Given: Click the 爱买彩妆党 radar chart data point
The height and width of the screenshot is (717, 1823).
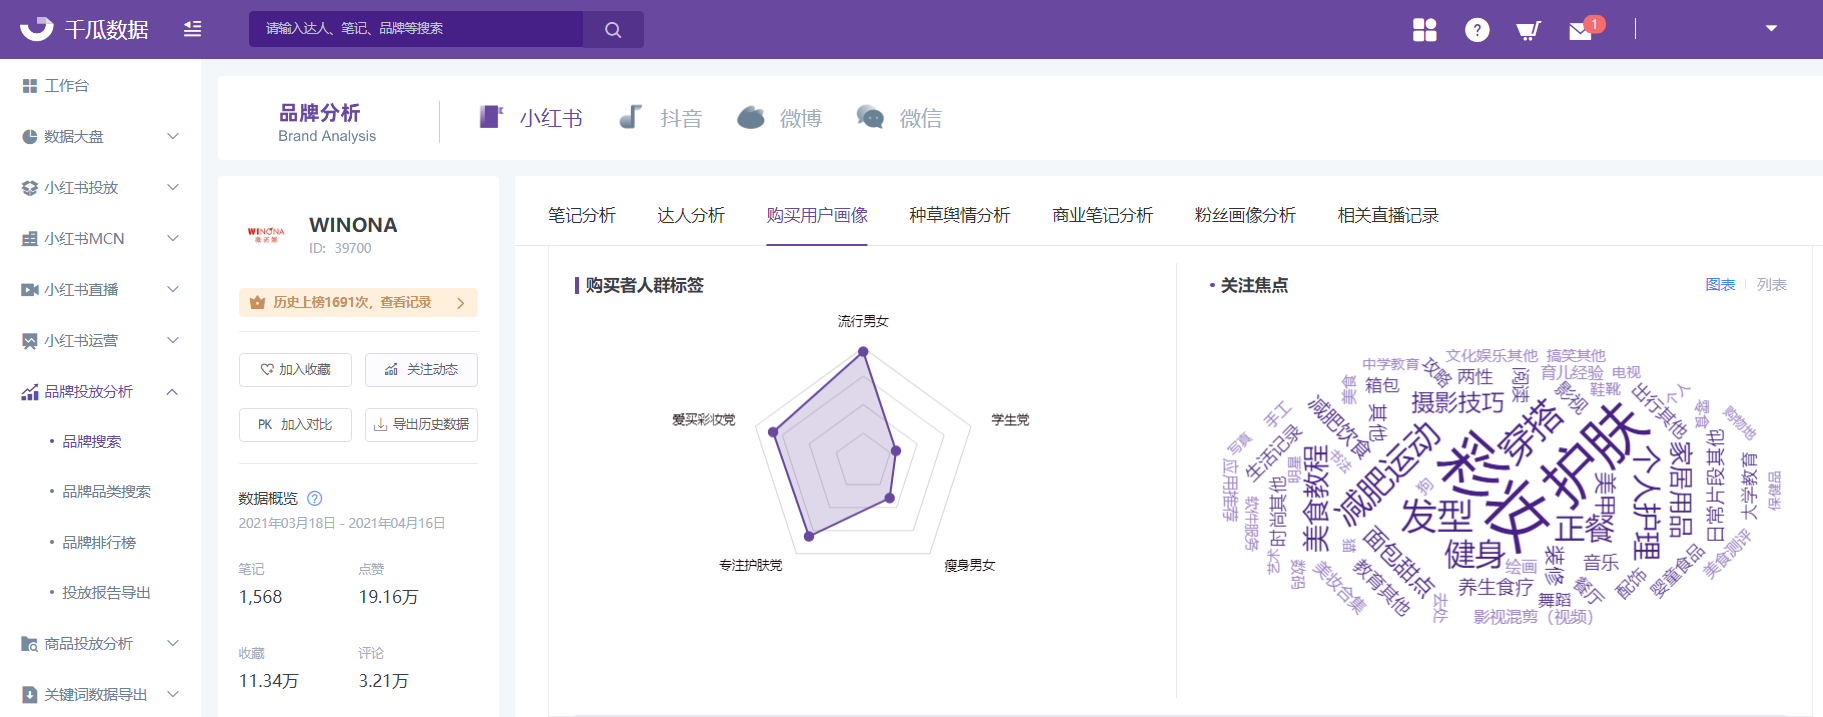Looking at the screenshot, I should click(773, 432).
